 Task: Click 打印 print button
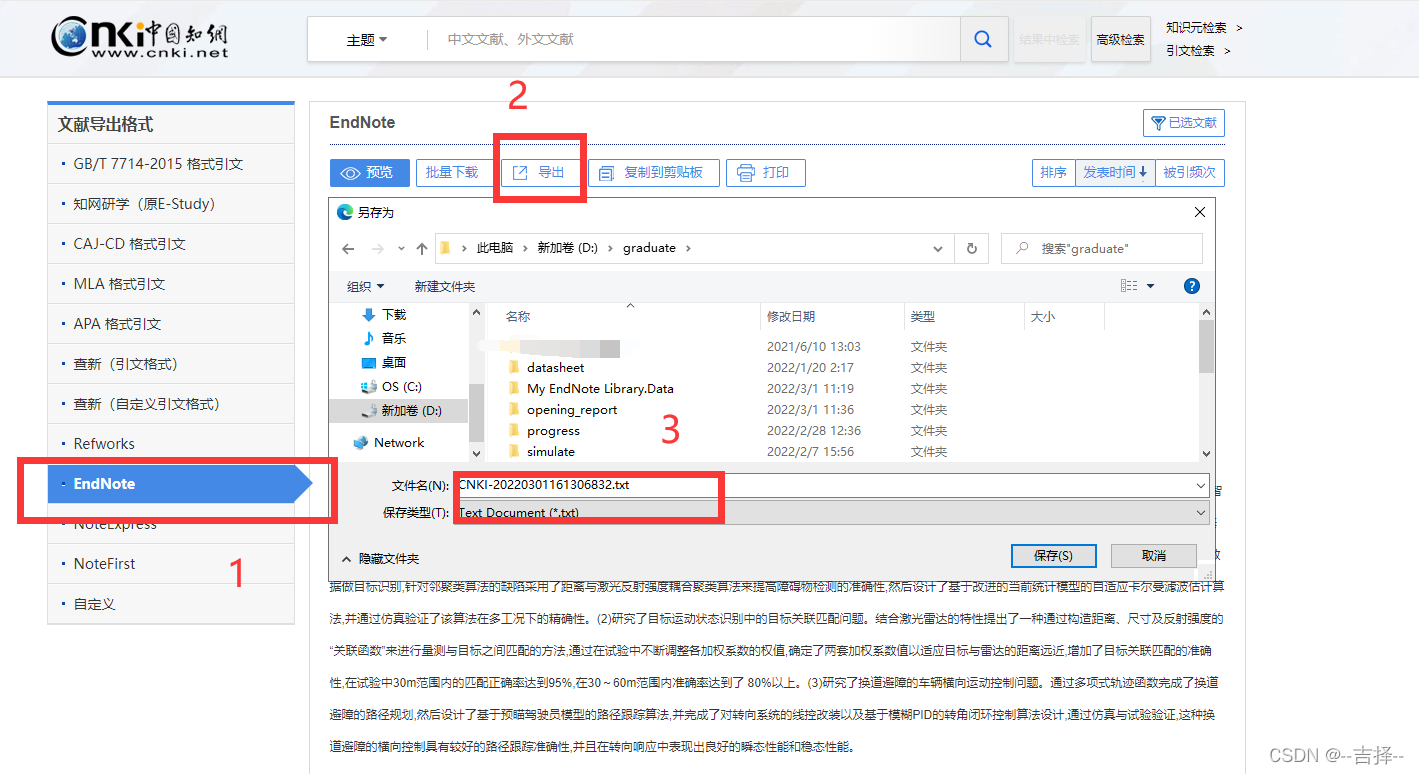coord(765,173)
